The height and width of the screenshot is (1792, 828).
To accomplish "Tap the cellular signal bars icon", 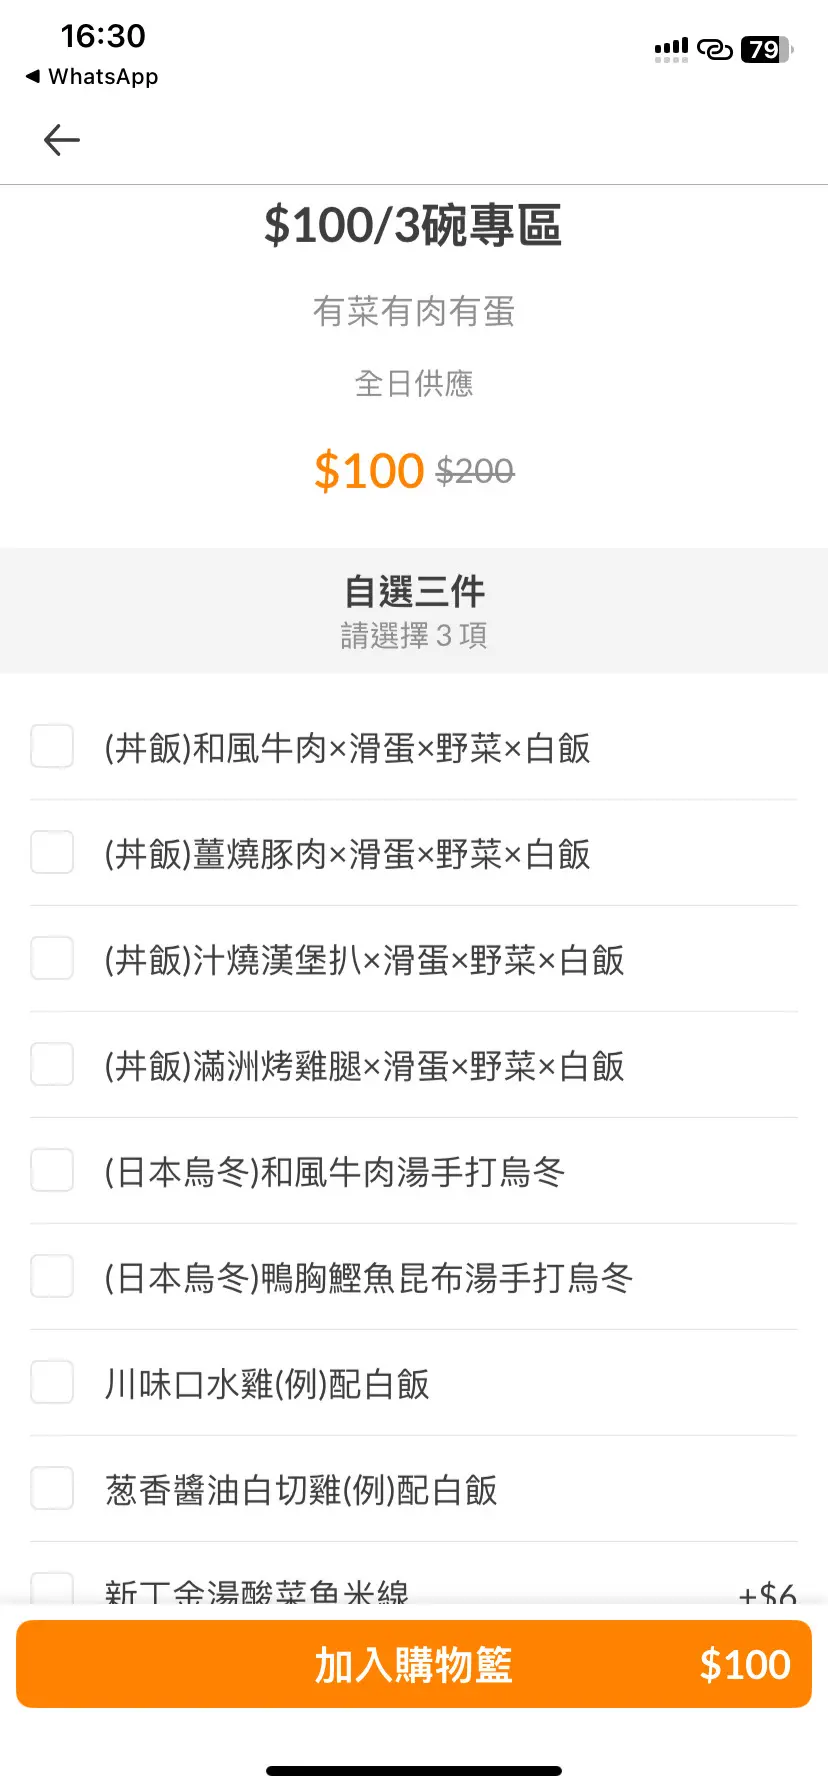I will 671,49.
